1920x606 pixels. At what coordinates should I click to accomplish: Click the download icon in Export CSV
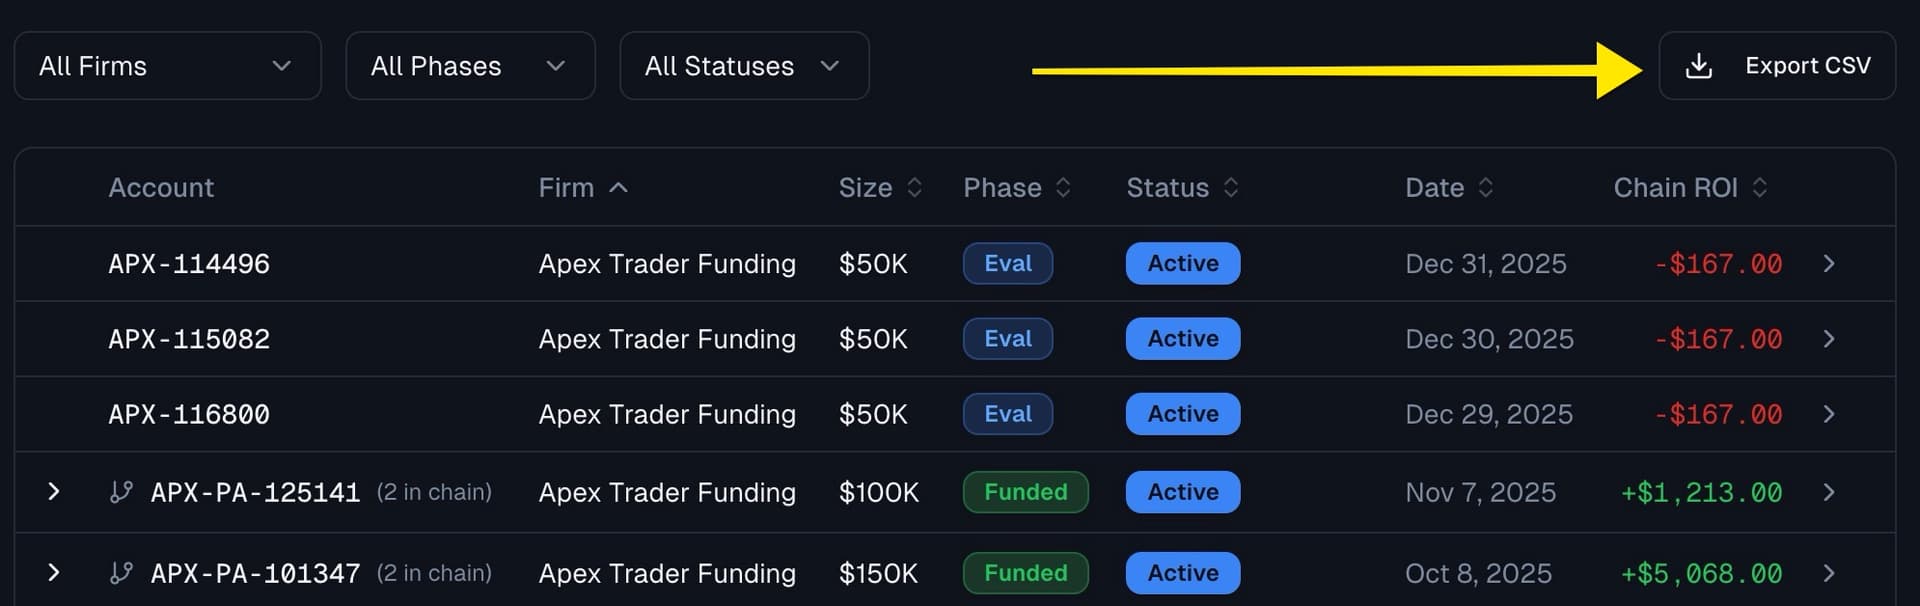(x=1698, y=65)
